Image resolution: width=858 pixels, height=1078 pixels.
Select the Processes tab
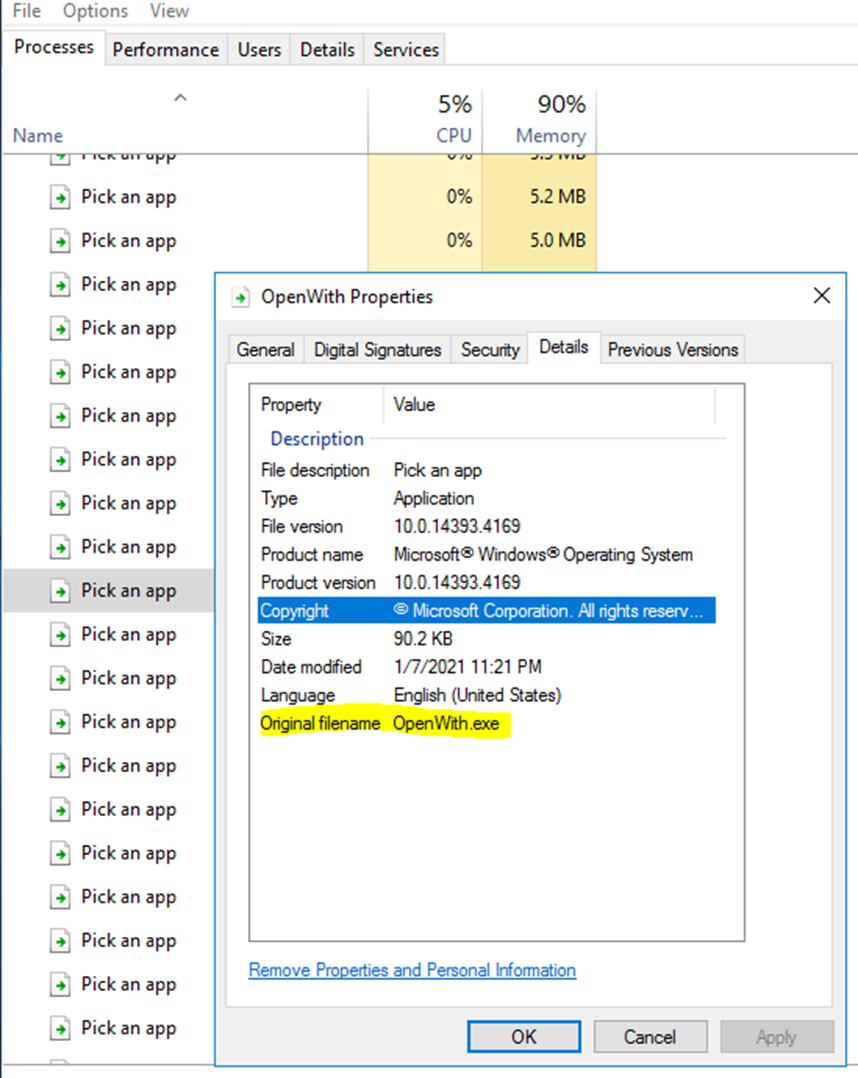point(54,47)
